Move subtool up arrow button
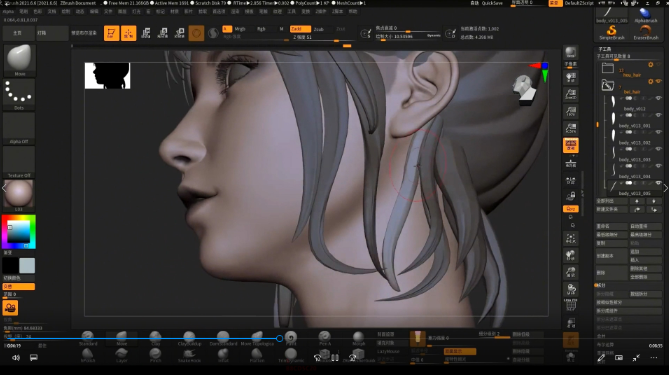The image size is (669, 375). (637, 201)
